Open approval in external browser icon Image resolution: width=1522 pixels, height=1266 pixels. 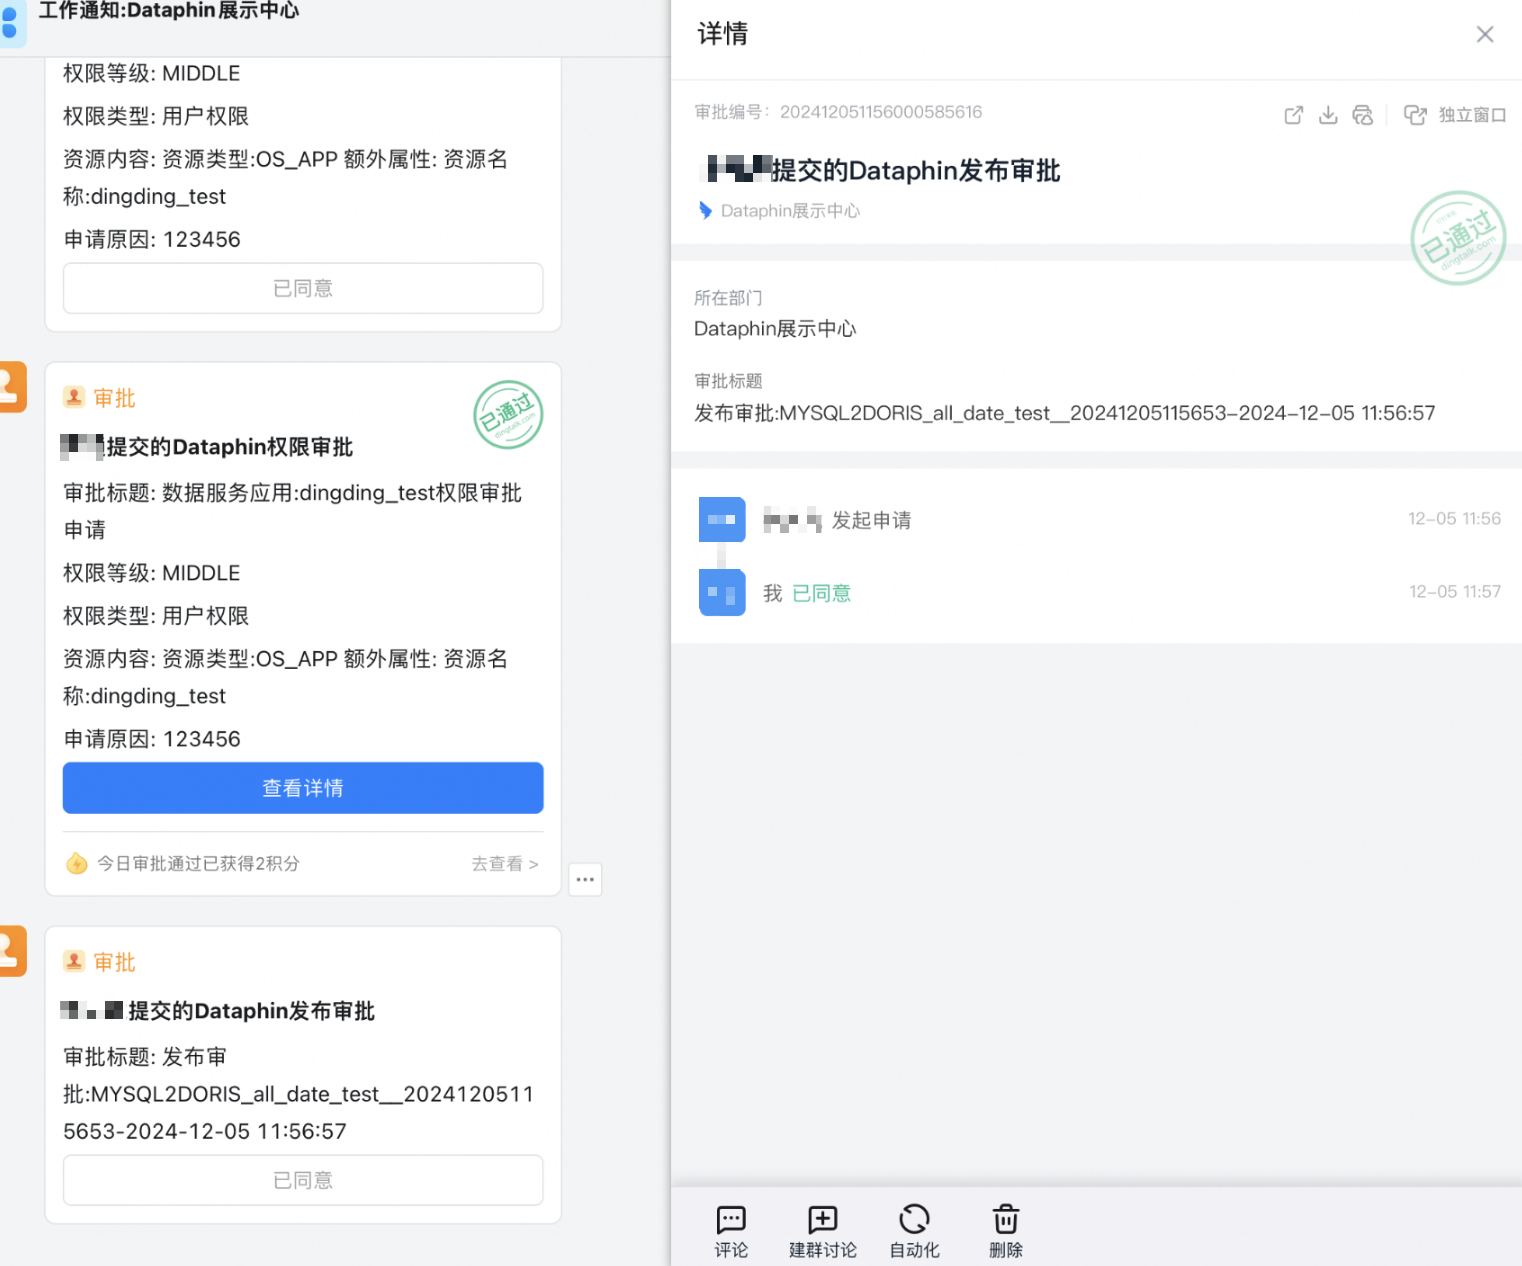pyautogui.click(x=1293, y=115)
